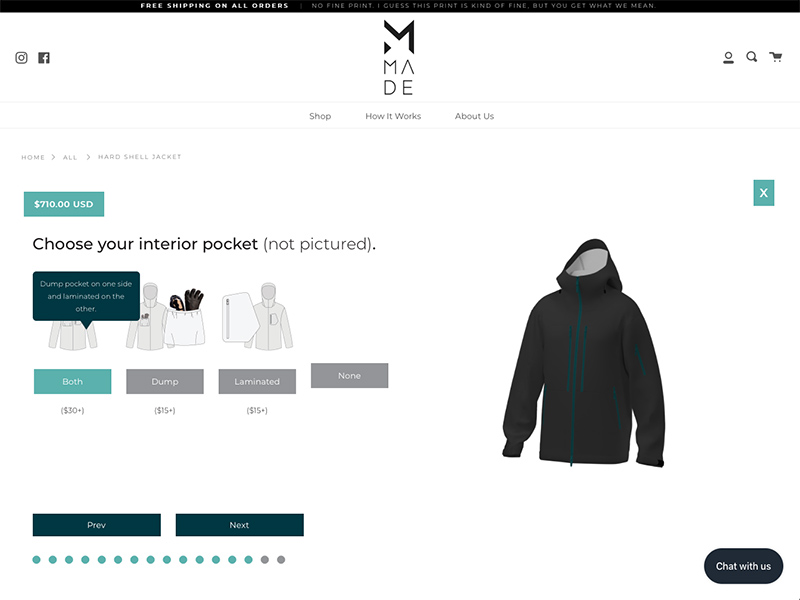The height and width of the screenshot is (600, 800).
Task: Open the Facebook social icon
Action: click(44, 58)
